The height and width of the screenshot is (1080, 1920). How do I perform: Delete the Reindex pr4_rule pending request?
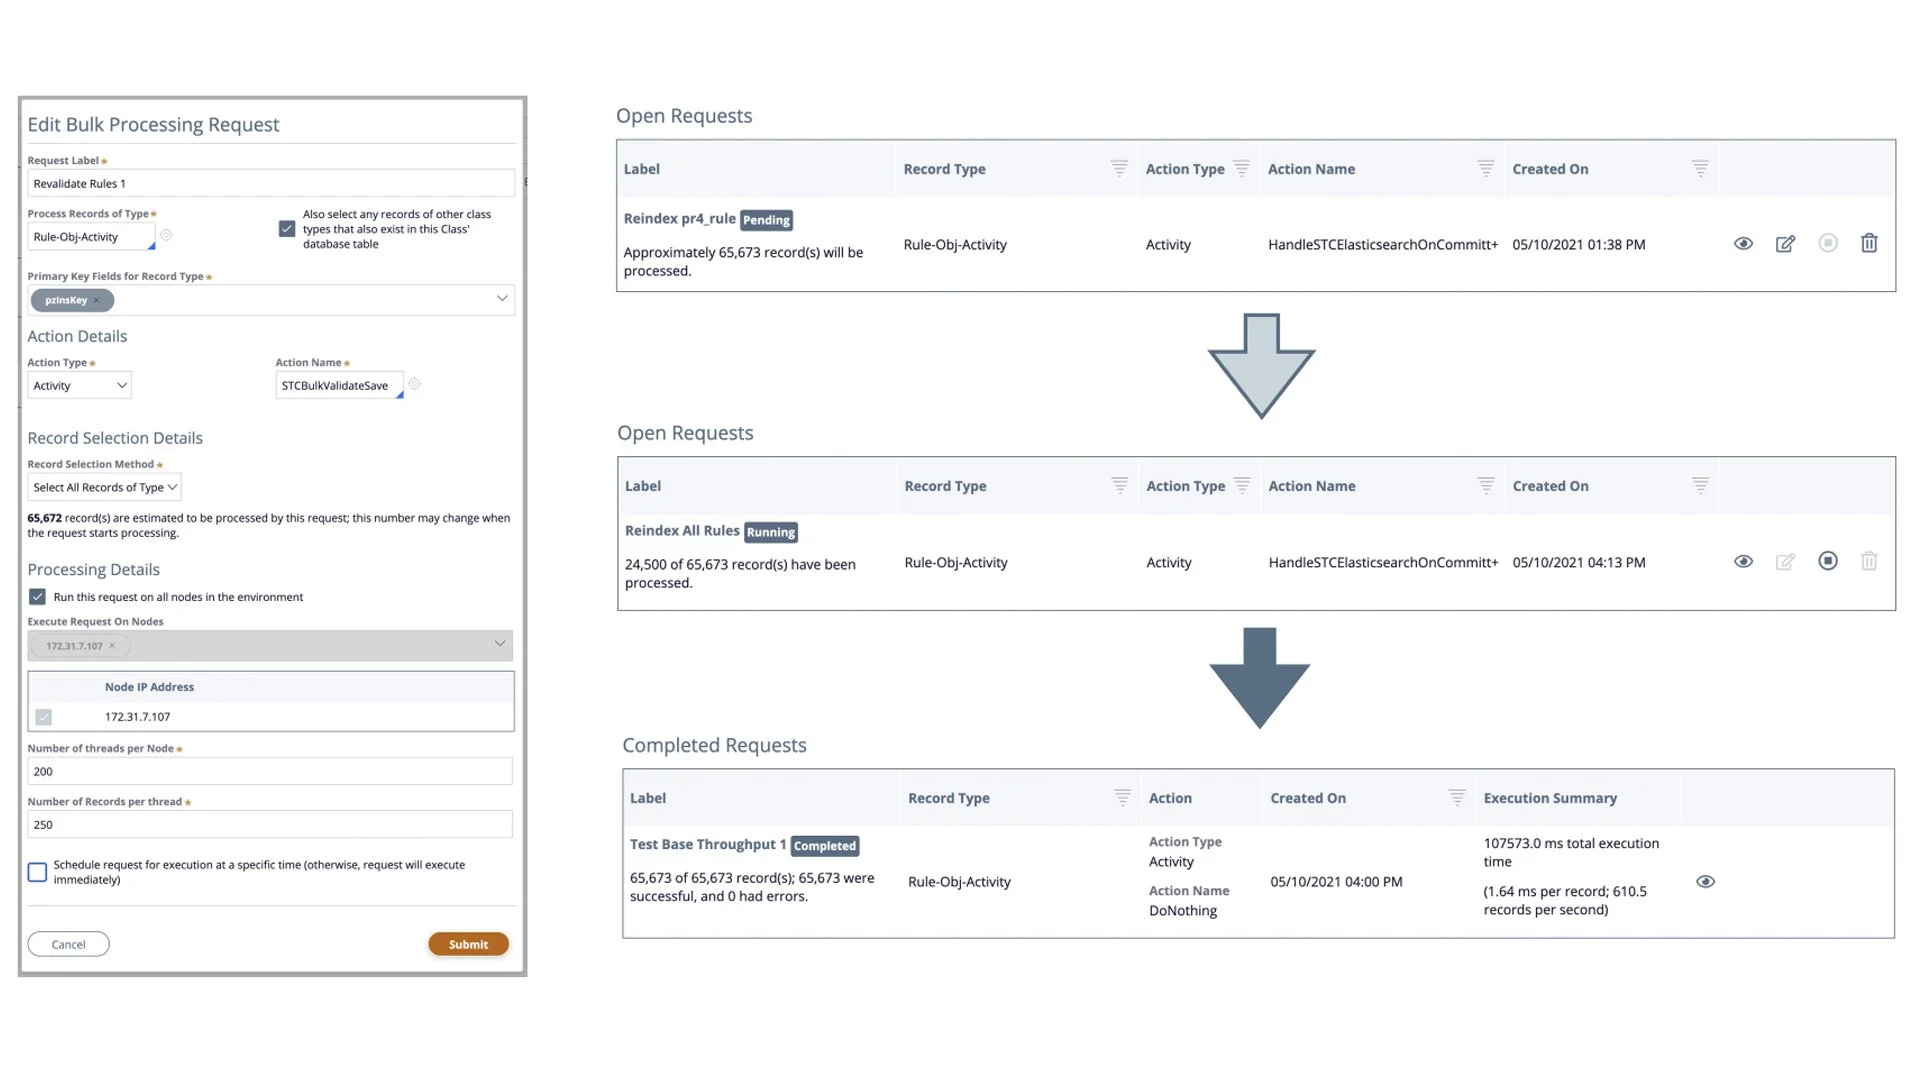click(x=1868, y=243)
